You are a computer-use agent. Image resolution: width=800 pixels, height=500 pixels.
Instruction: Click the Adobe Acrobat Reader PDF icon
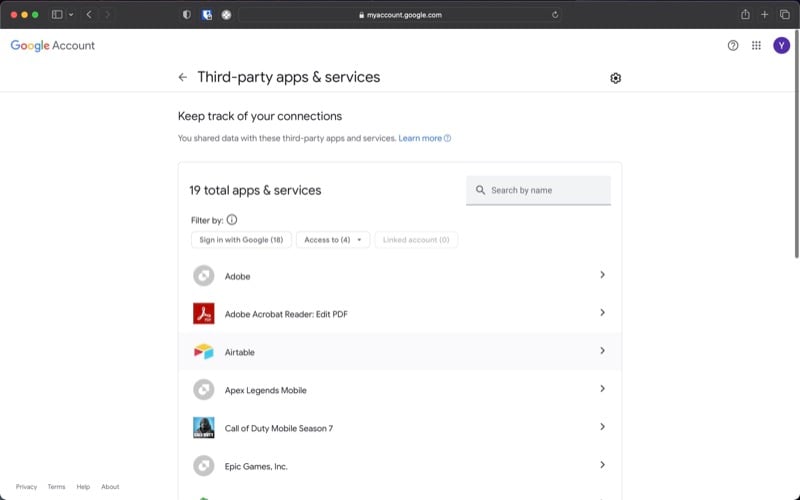204,314
